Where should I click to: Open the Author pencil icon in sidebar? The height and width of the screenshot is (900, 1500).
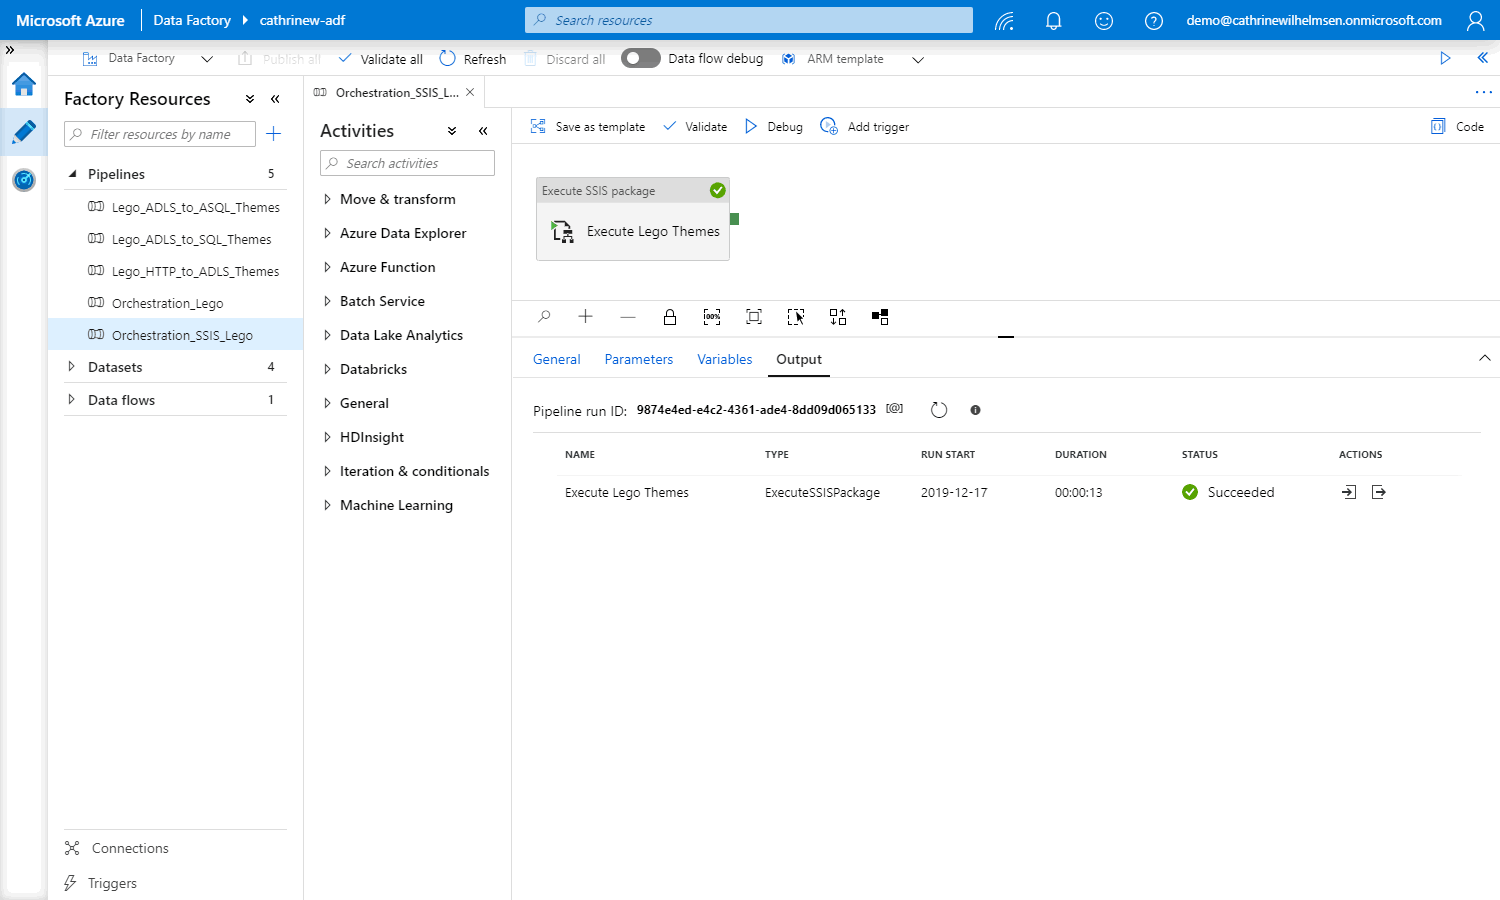[x=24, y=132]
